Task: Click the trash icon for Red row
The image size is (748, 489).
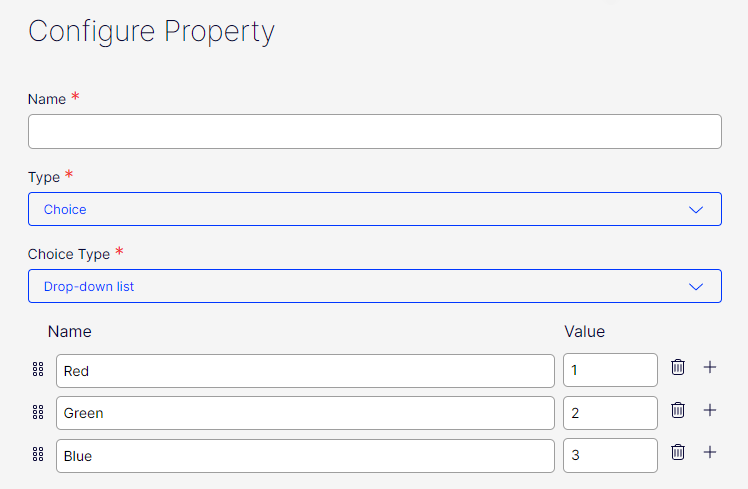Action: pos(678,368)
